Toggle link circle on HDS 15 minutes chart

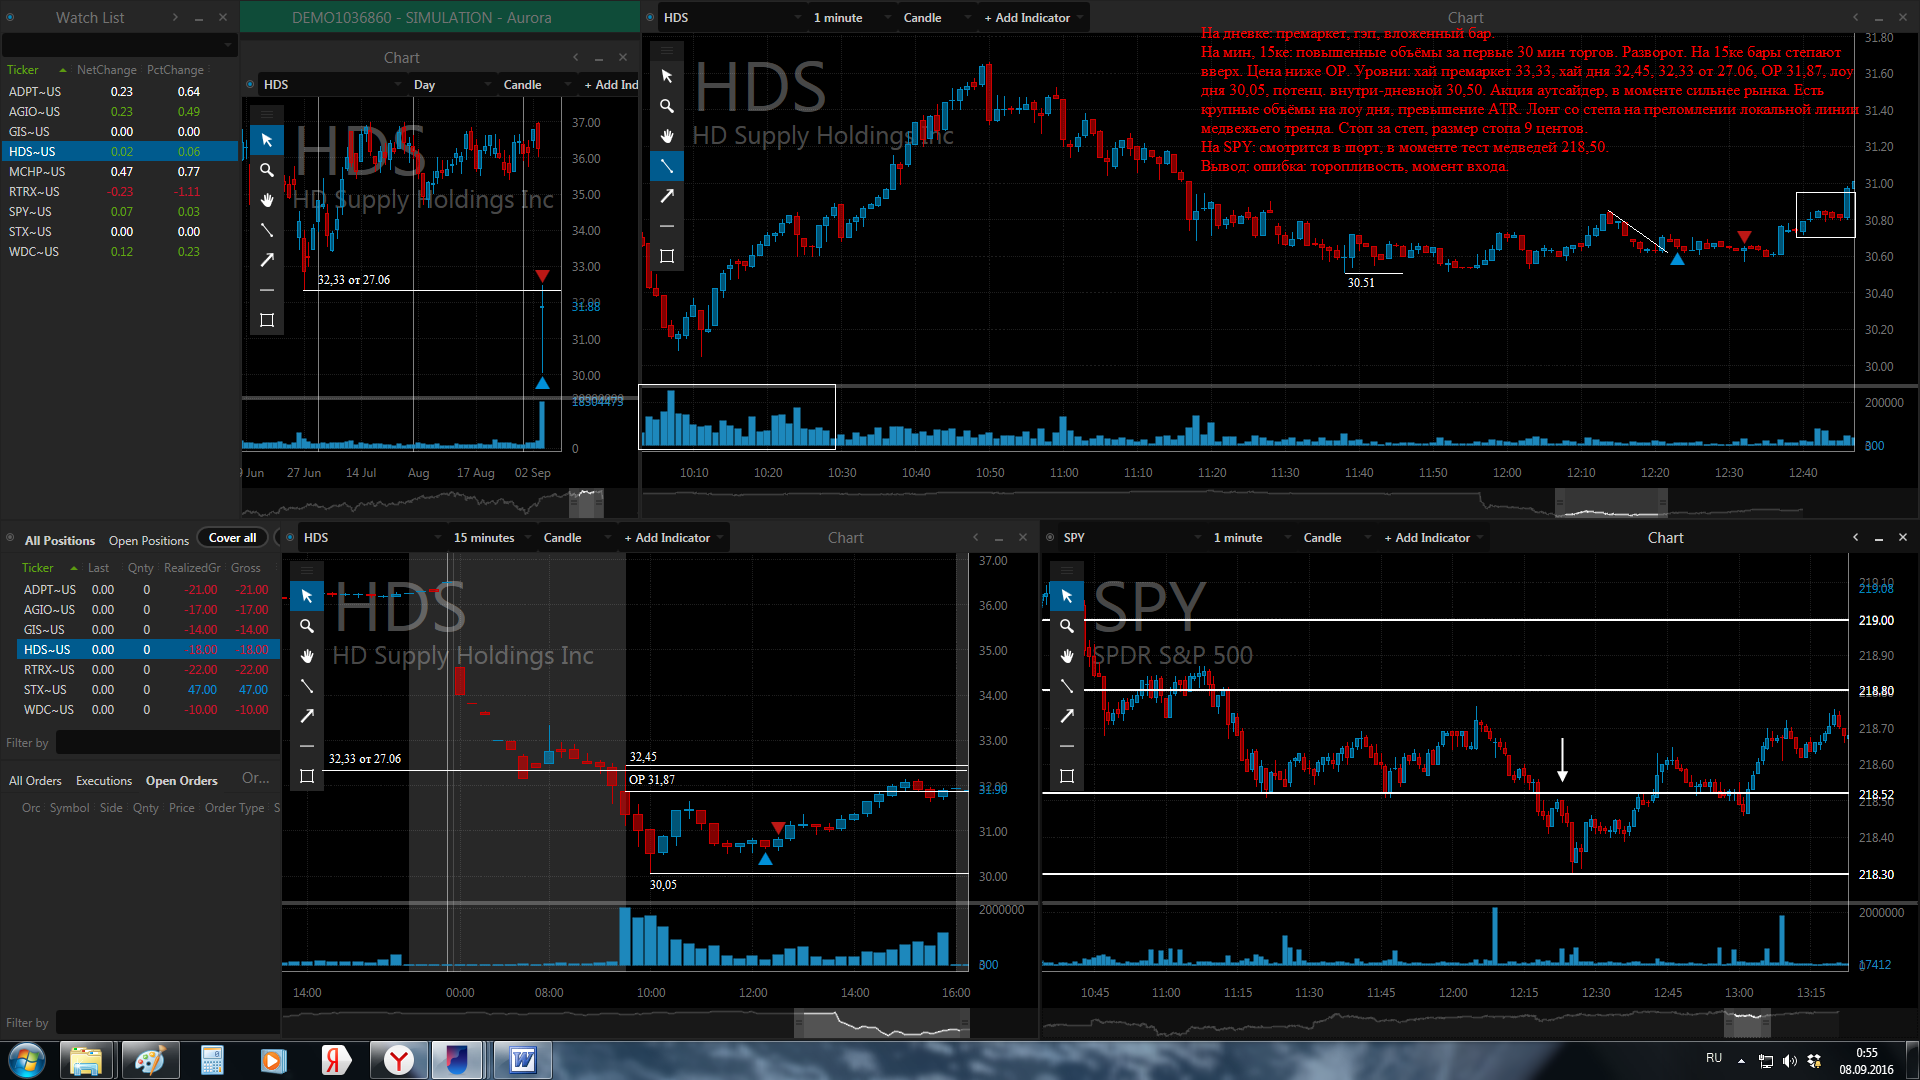290,537
